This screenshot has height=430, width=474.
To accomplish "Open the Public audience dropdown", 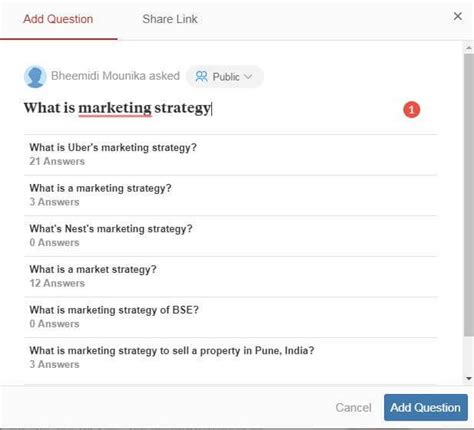I will (x=225, y=77).
